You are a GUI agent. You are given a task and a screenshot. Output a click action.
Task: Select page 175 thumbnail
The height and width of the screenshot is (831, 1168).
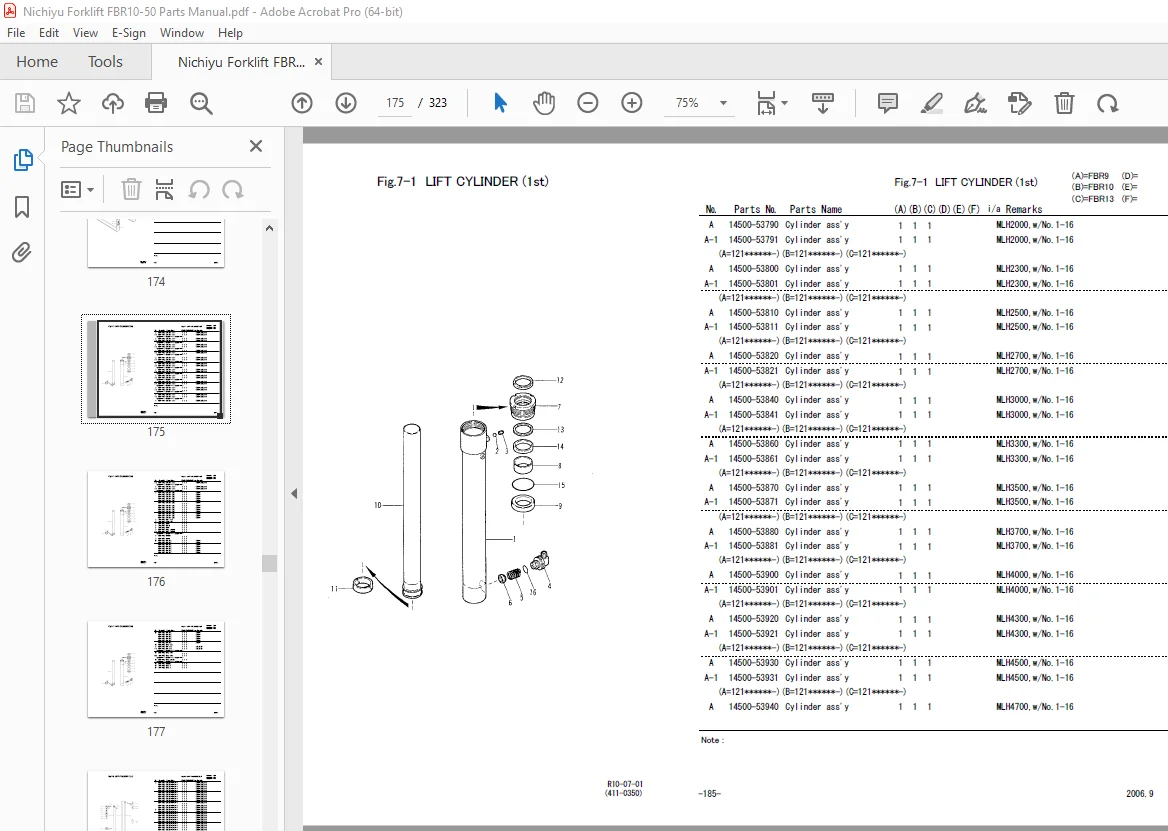point(156,369)
